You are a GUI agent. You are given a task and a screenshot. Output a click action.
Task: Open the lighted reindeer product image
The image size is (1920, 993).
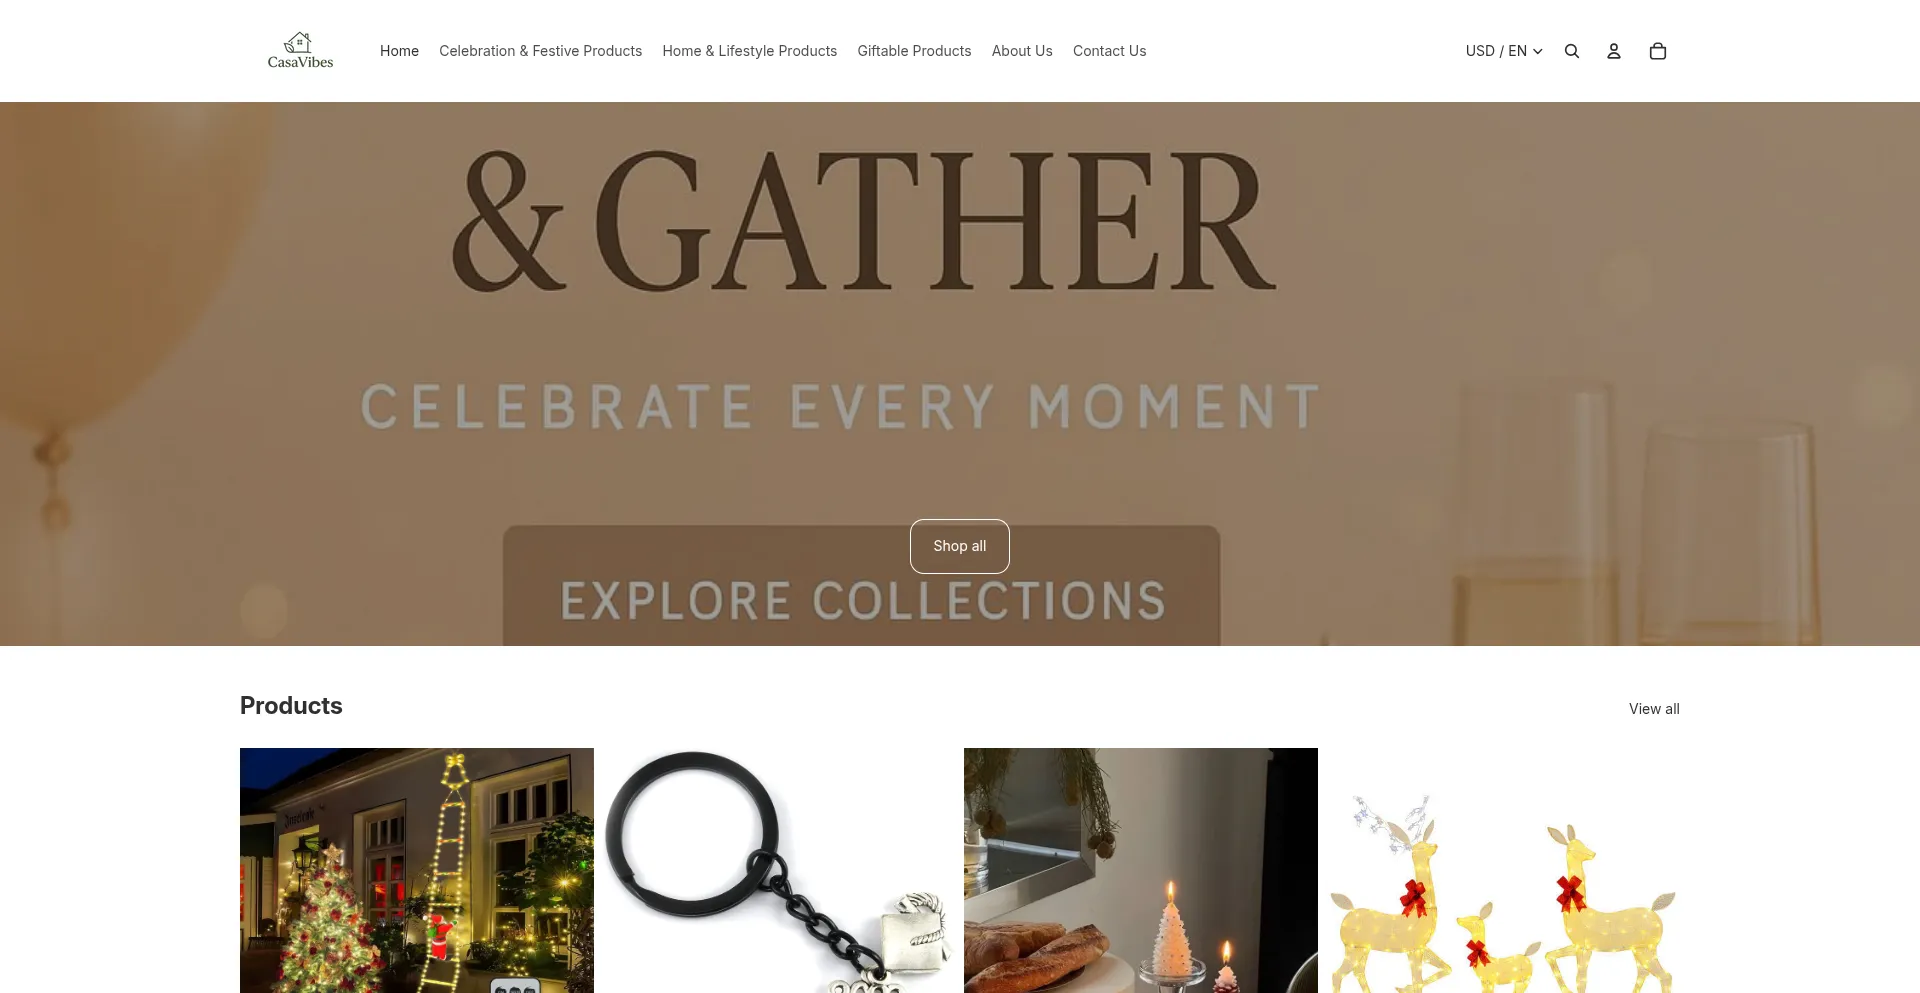click(x=1503, y=870)
